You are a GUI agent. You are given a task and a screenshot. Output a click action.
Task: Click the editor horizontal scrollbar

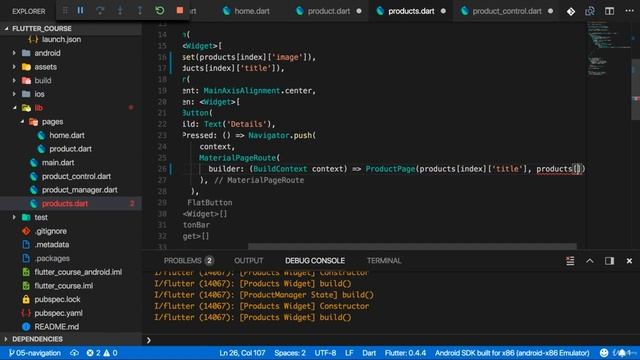(412, 247)
